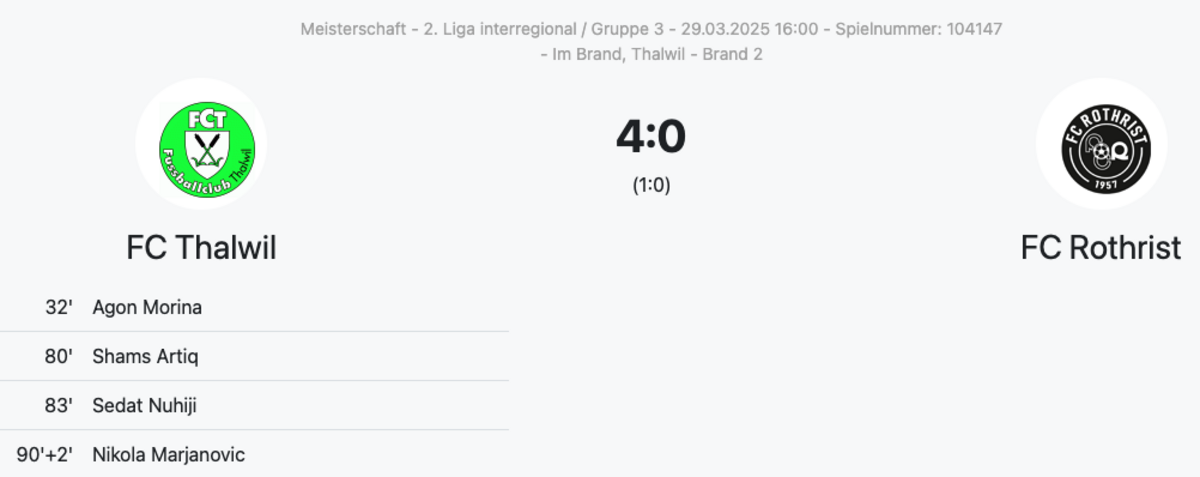1200x477 pixels.
Task: Click the 32' goal minute marker
Action: [x=59, y=307]
